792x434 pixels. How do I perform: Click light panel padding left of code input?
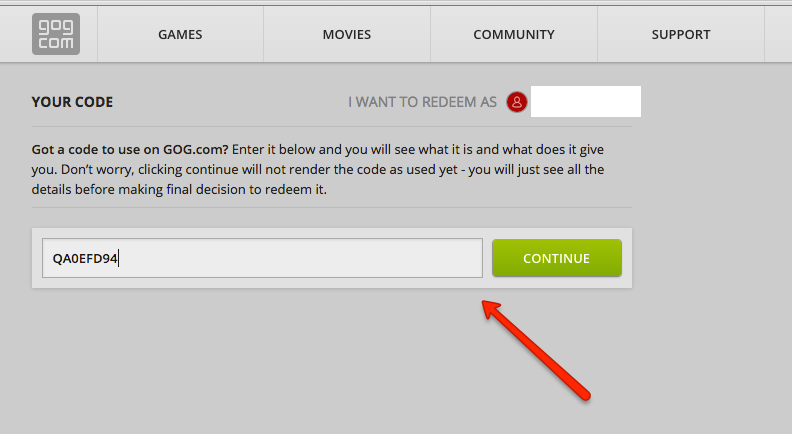tap(37, 258)
